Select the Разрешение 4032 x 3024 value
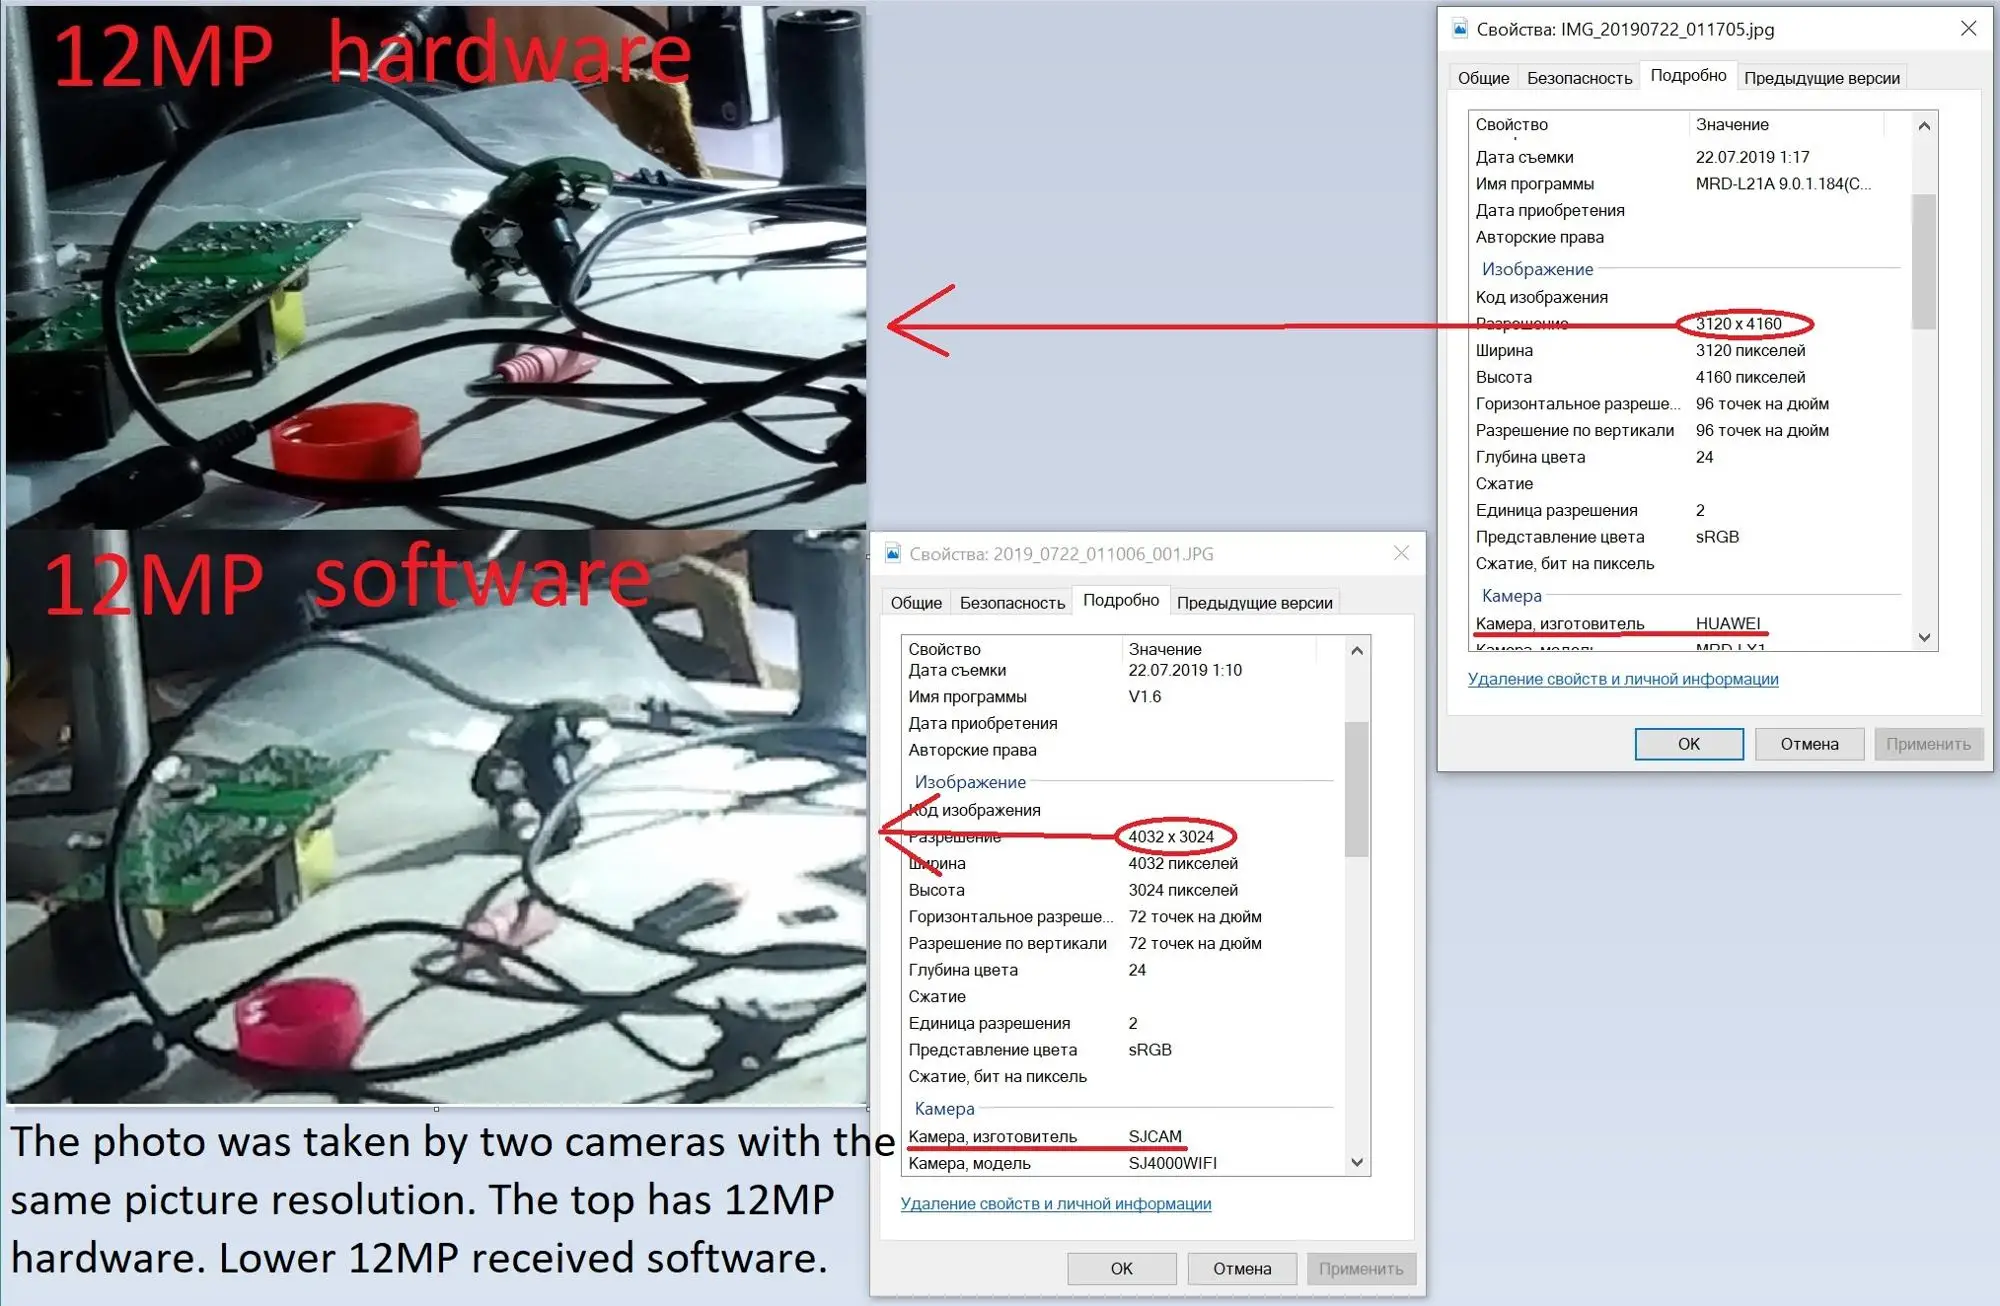2000x1306 pixels. point(1171,837)
